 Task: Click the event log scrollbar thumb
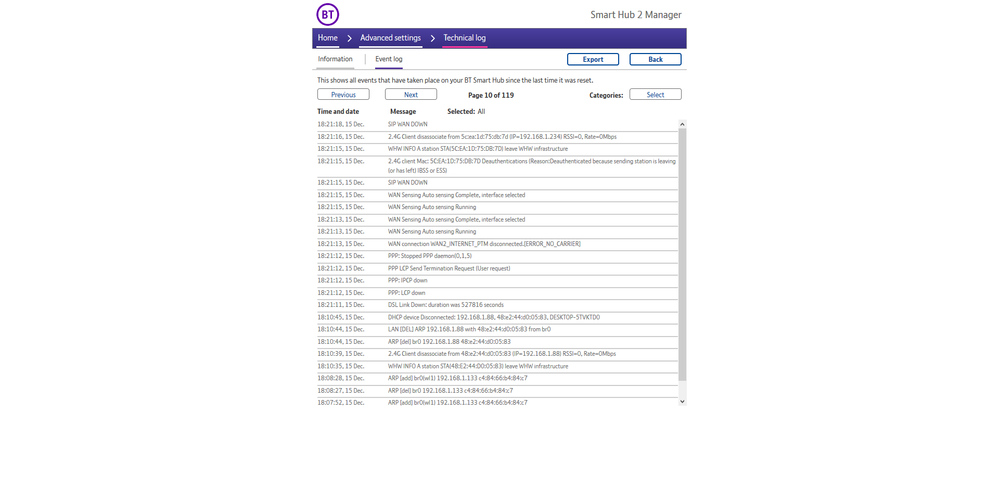point(683,255)
